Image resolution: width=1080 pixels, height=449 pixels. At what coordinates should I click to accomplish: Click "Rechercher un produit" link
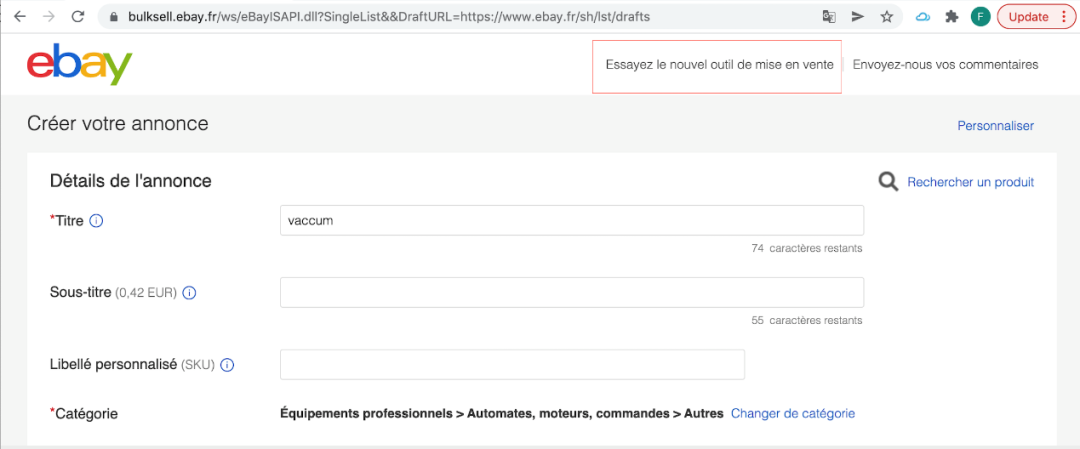coord(970,182)
